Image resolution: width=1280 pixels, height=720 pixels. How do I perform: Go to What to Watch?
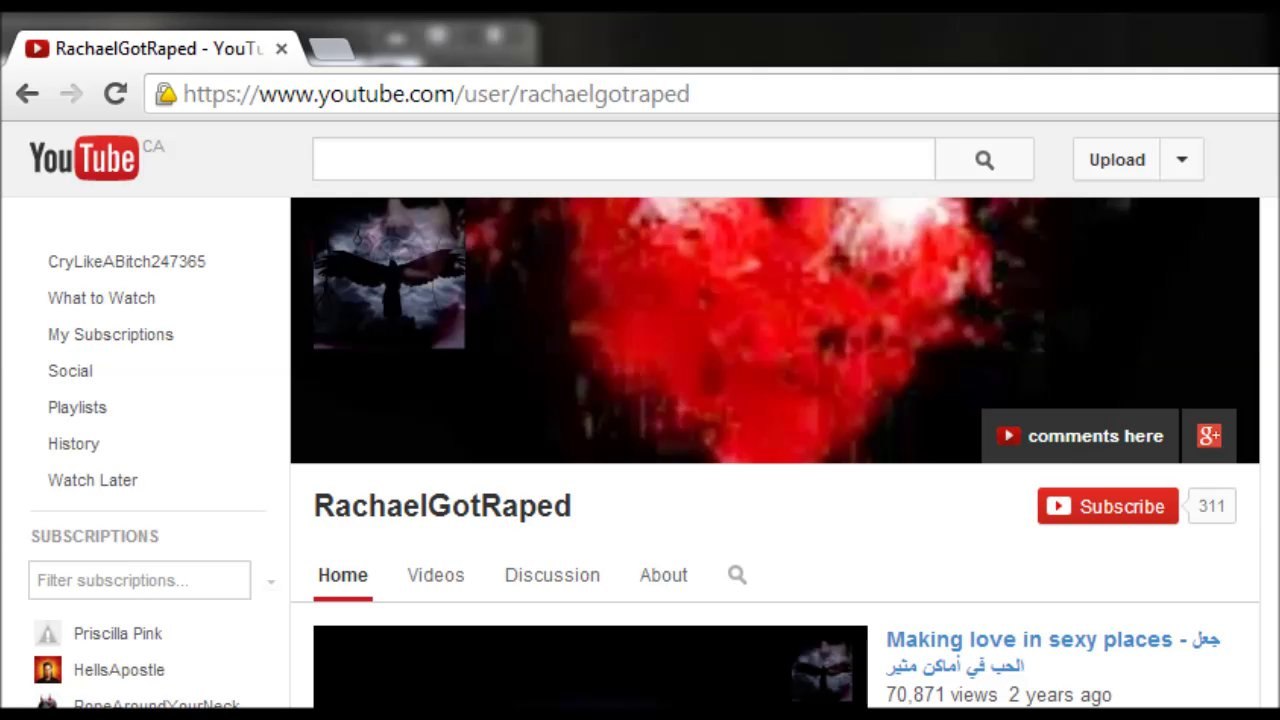tap(102, 298)
